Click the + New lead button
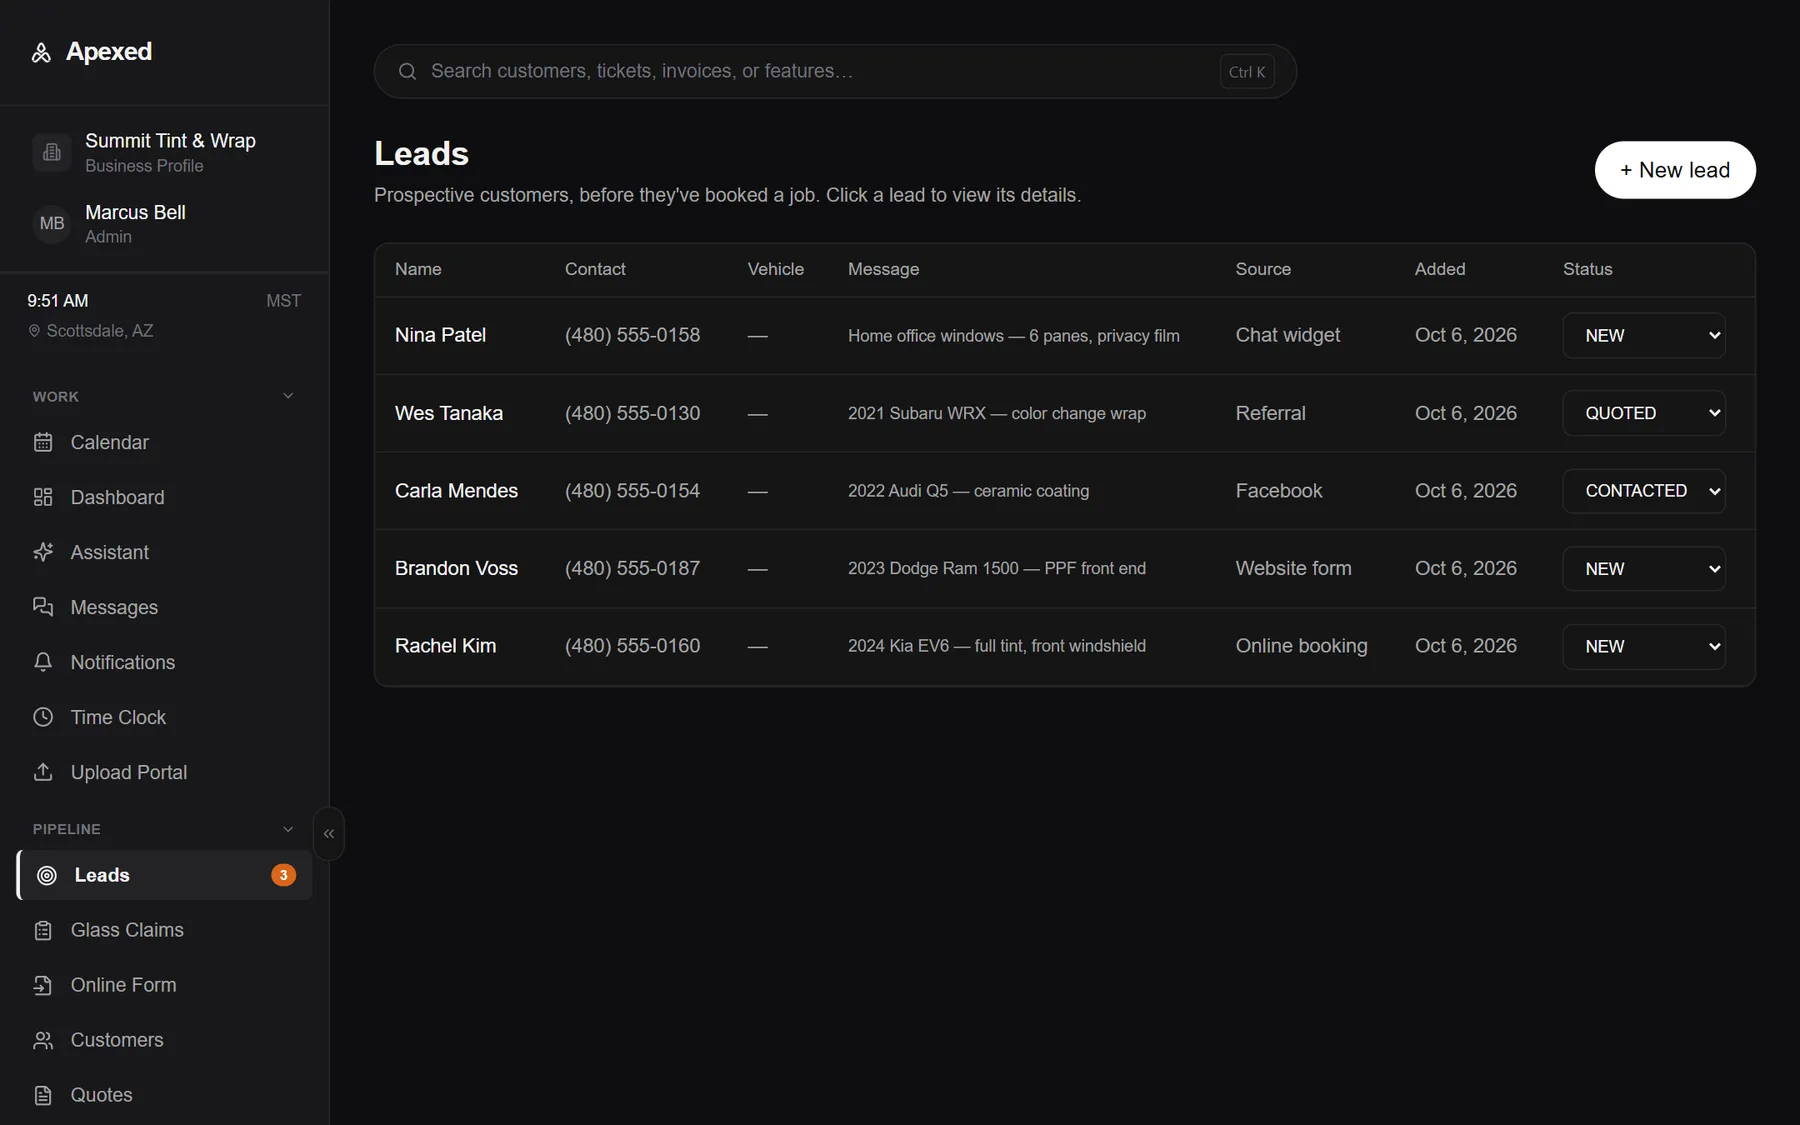Viewport: 1800px width, 1125px height. point(1675,170)
